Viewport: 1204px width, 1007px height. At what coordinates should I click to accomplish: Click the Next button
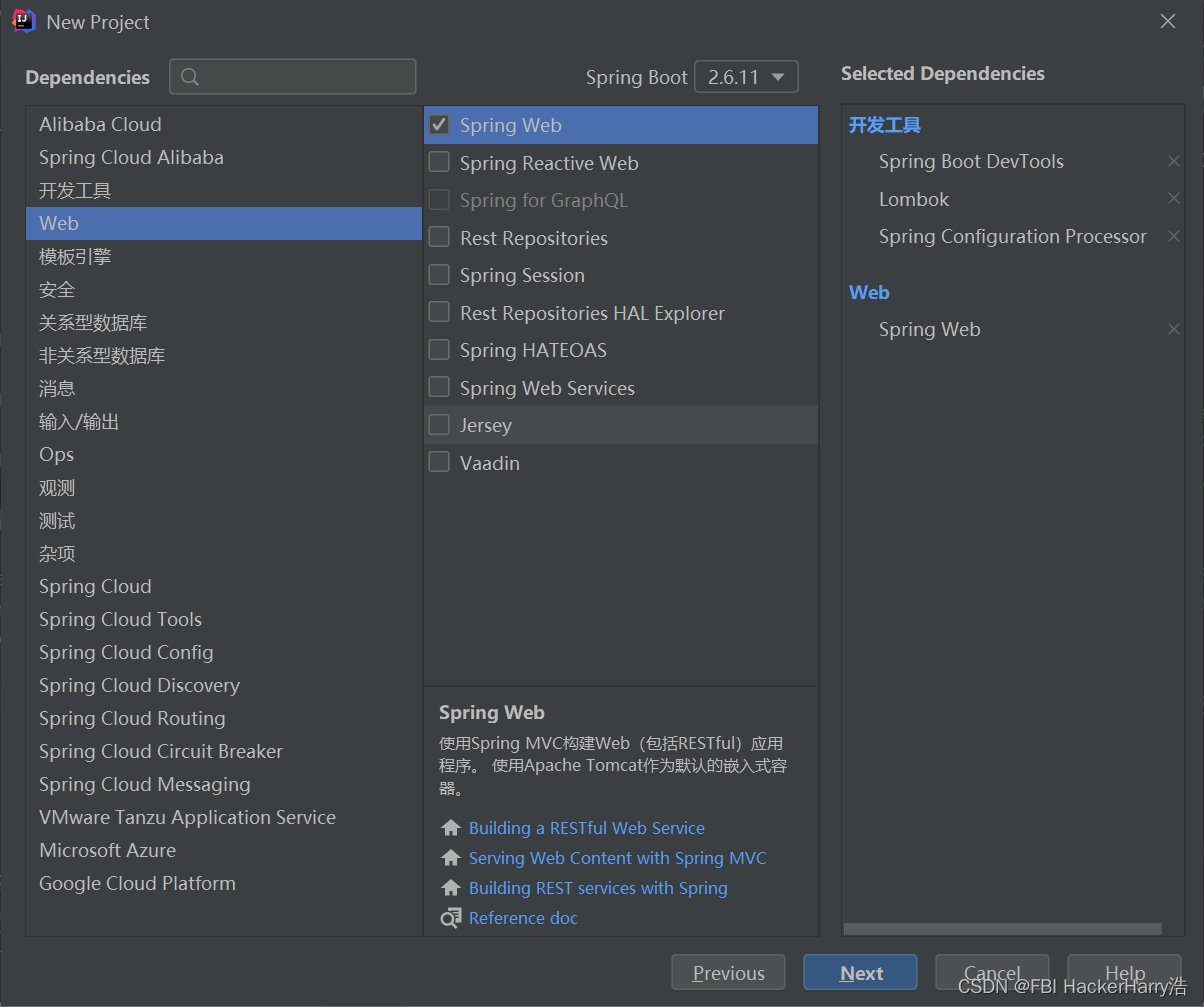coord(860,973)
